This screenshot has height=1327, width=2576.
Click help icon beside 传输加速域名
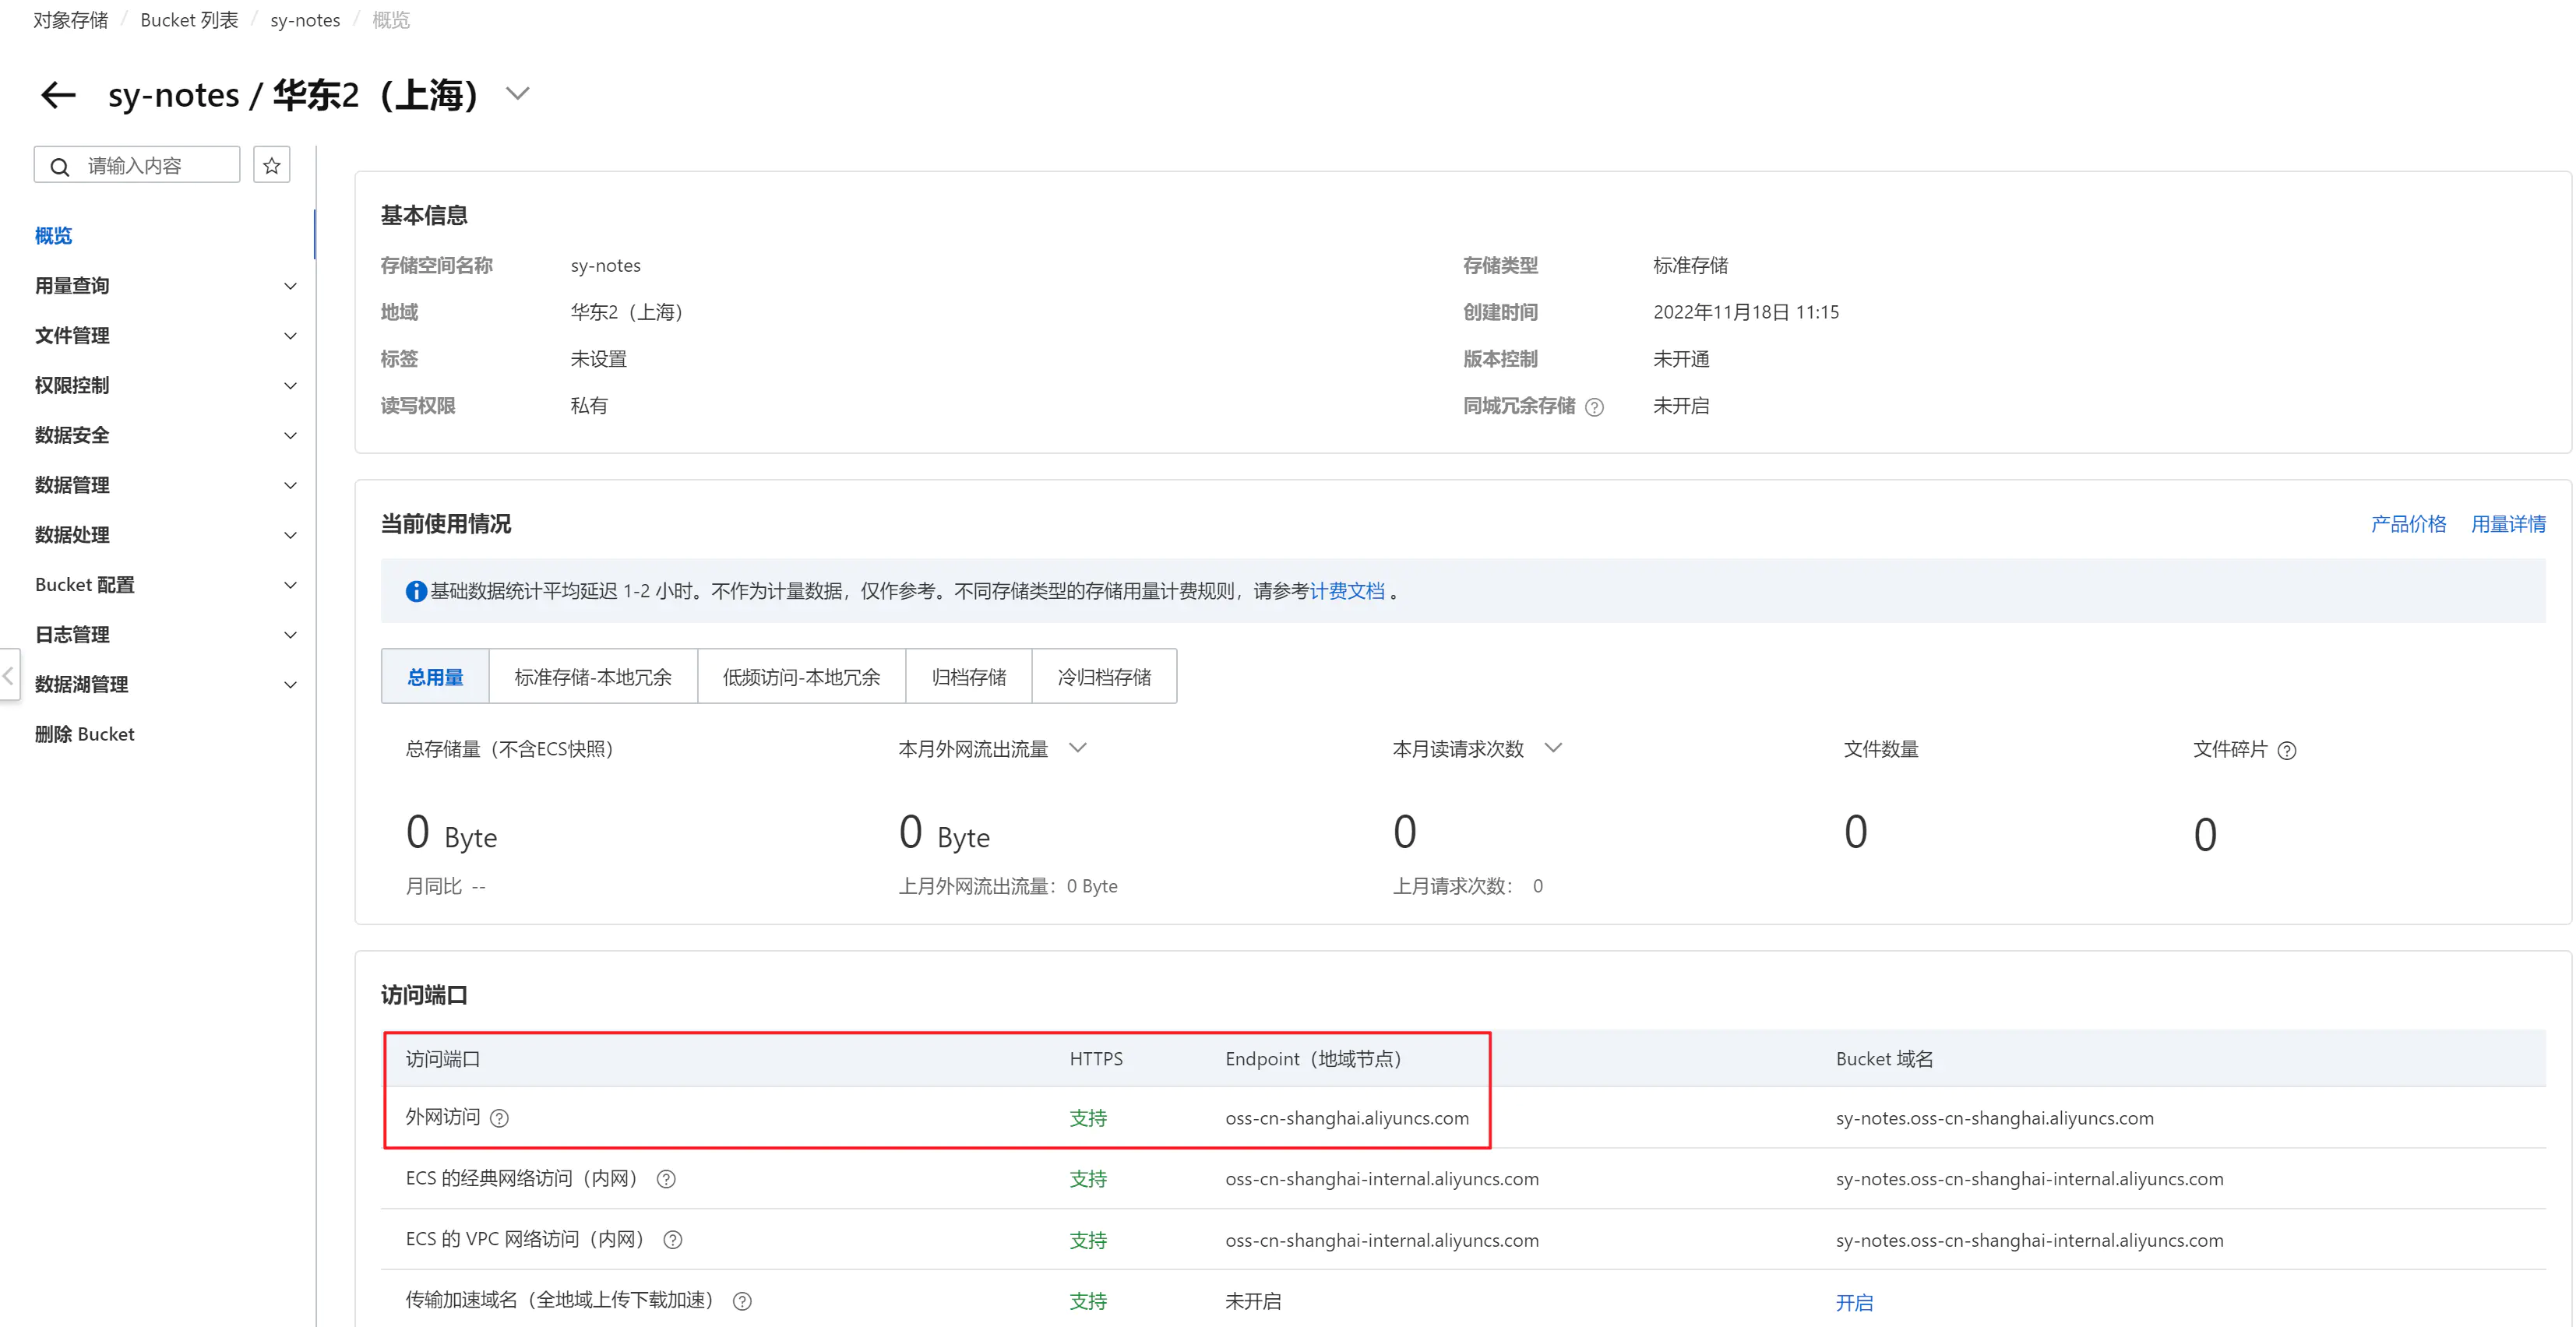(x=742, y=1301)
